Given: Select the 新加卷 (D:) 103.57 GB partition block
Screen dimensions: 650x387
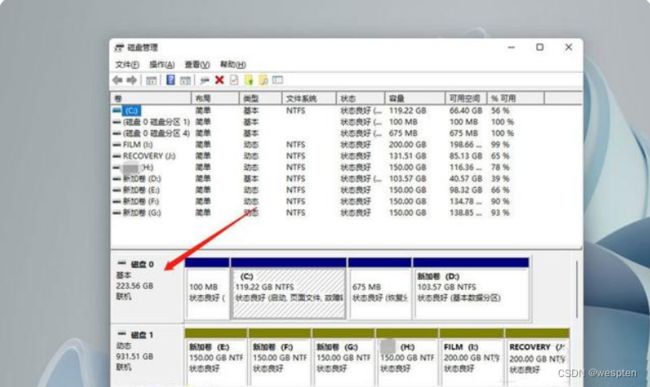Looking at the screenshot, I should pyautogui.click(x=471, y=288).
